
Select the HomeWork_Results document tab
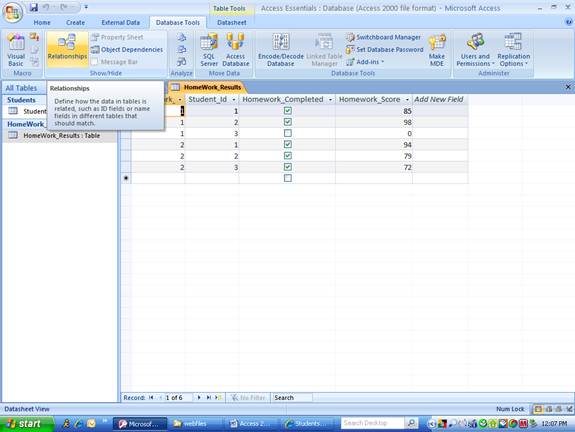pyautogui.click(x=208, y=87)
